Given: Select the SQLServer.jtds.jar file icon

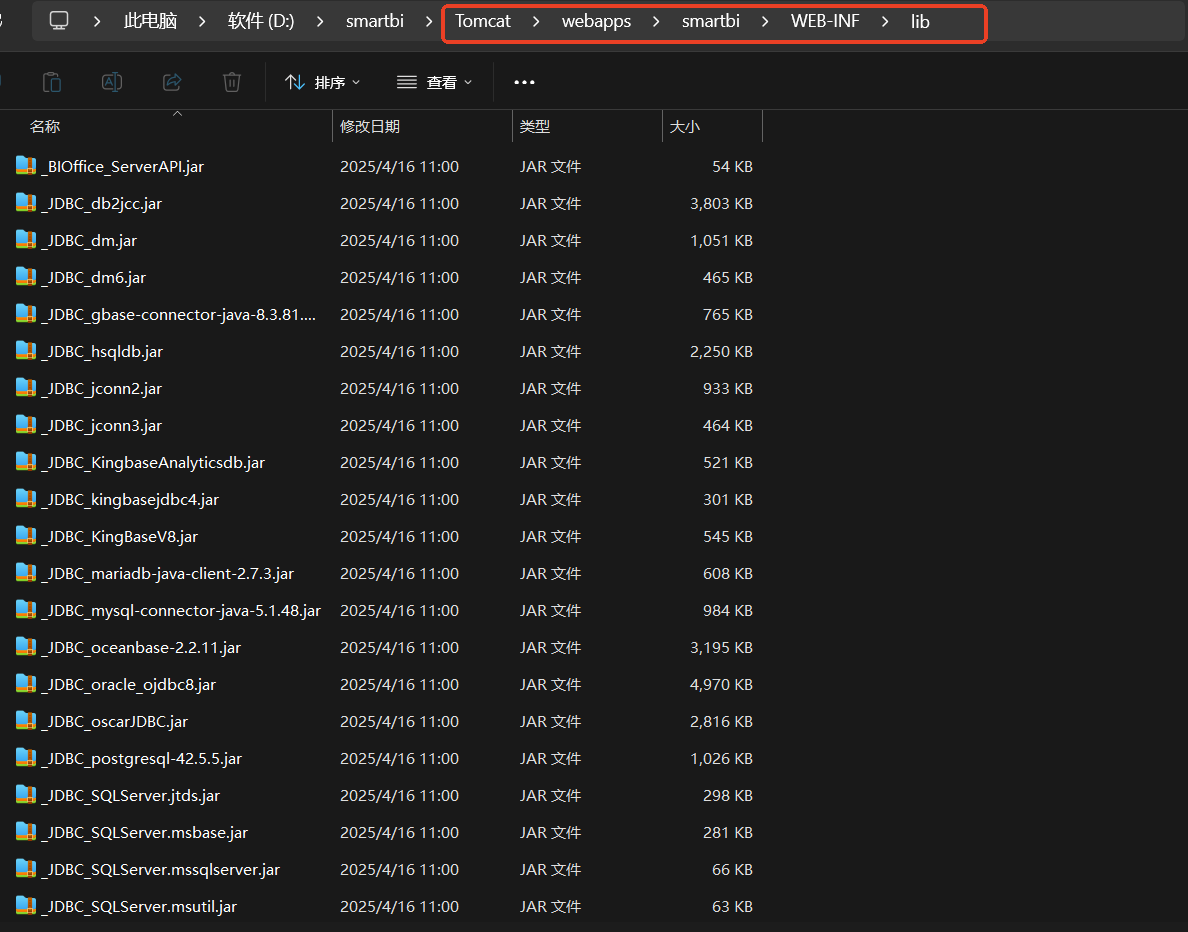Looking at the screenshot, I should tap(26, 796).
